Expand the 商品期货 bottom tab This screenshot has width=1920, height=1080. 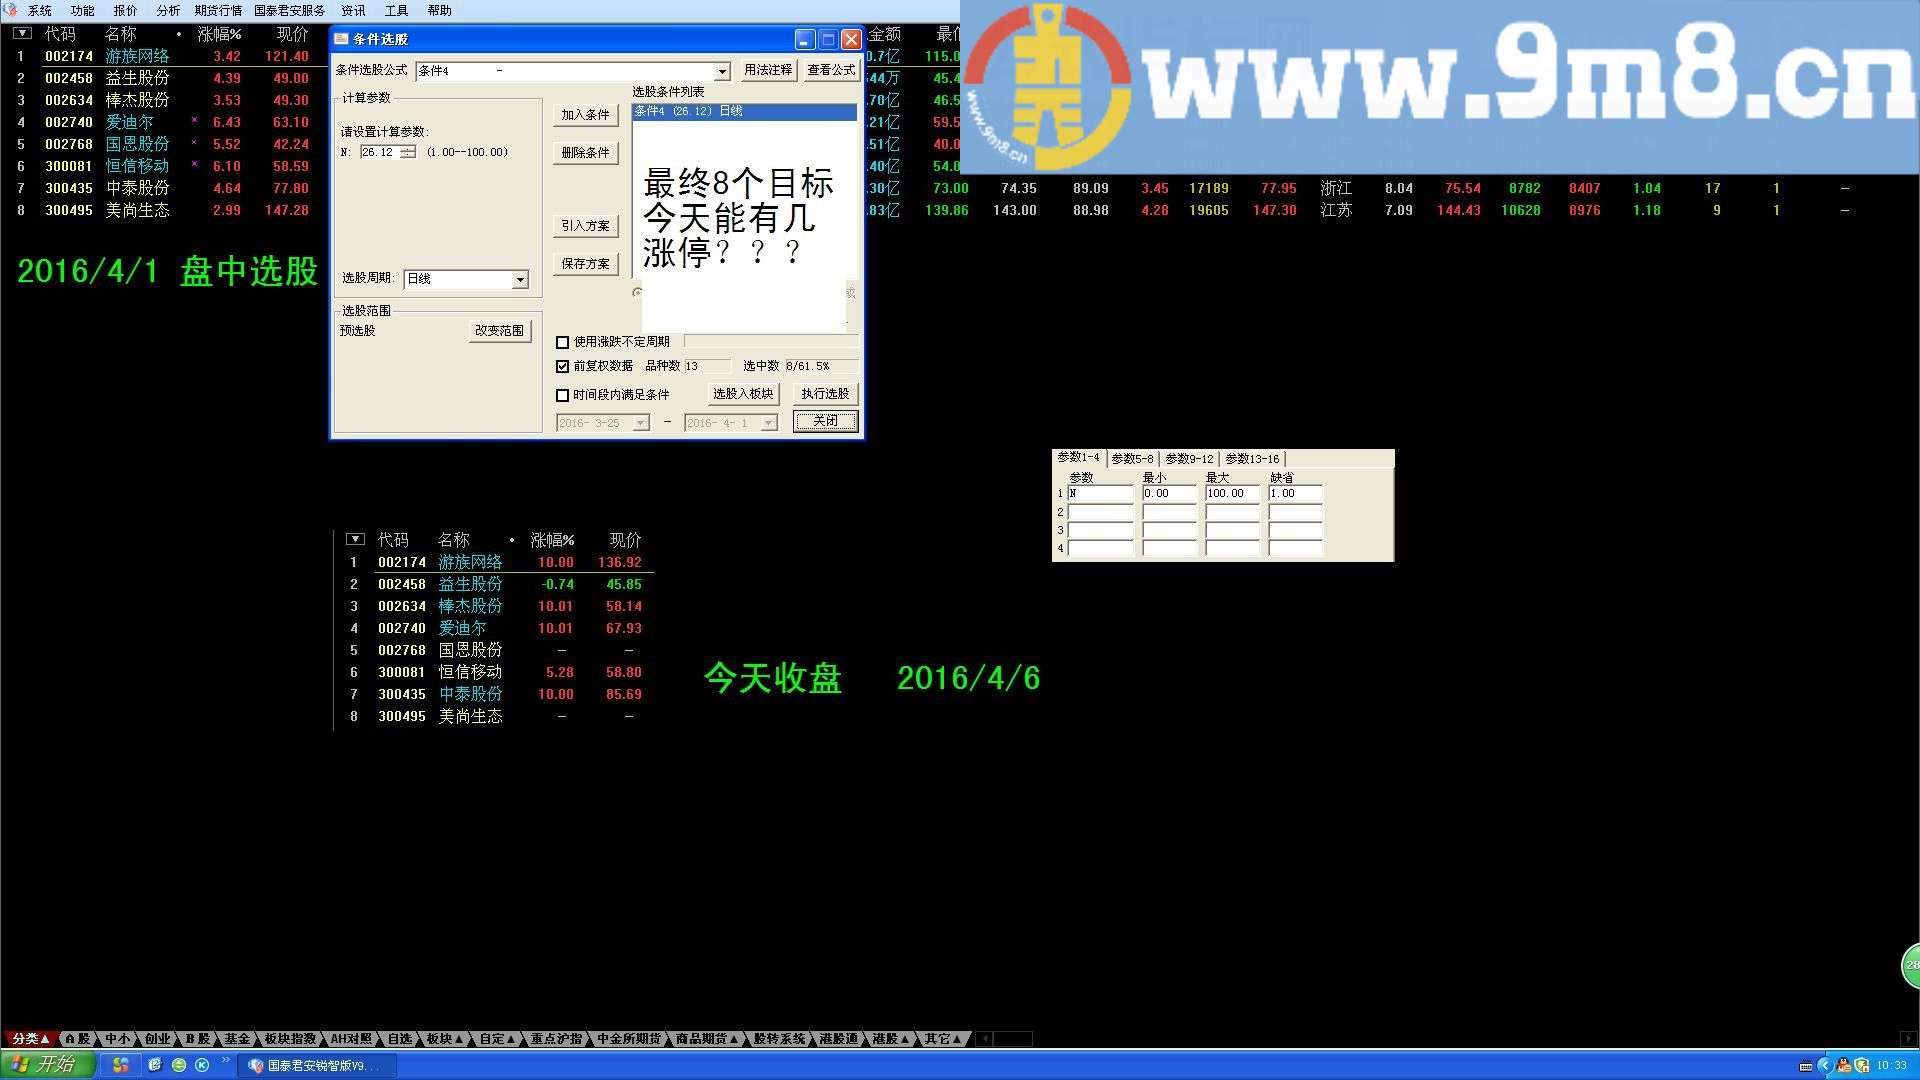(x=706, y=1039)
